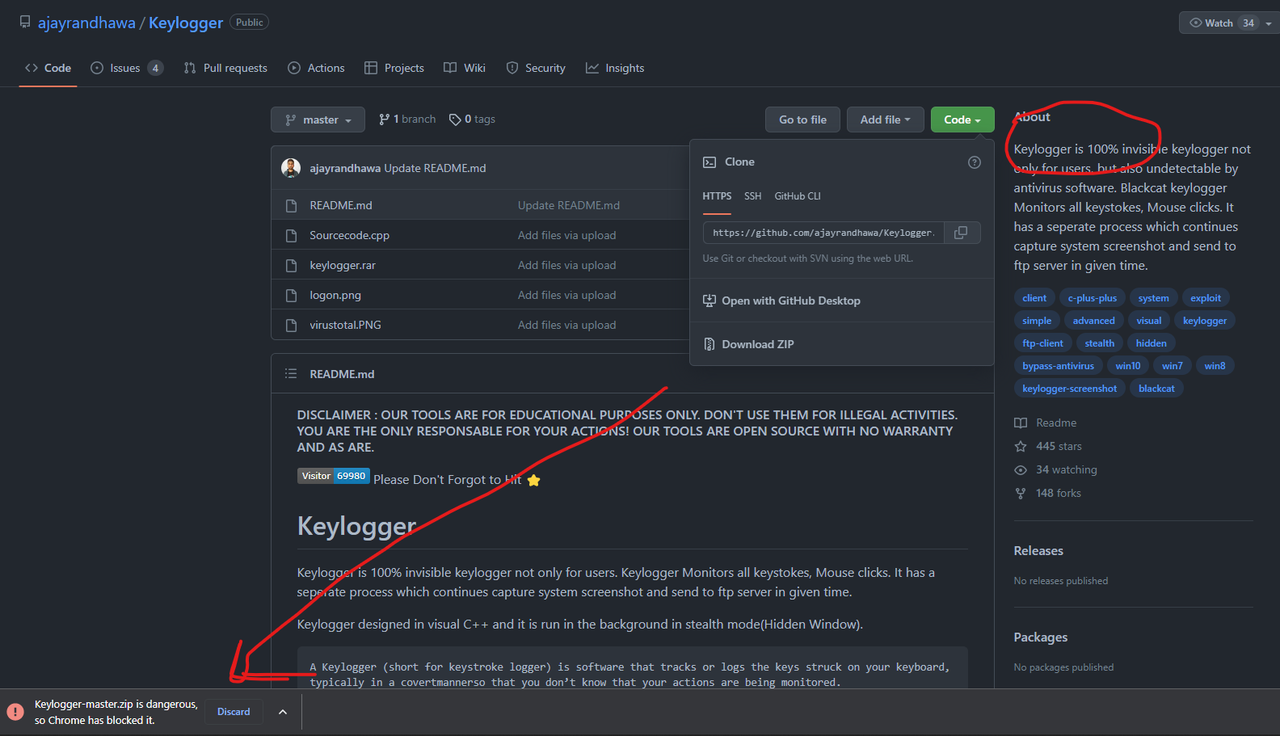The width and height of the screenshot is (1280, 736).
Task: Click the bypass-antivirus topic tag
Action: [x=1058, y=366]
